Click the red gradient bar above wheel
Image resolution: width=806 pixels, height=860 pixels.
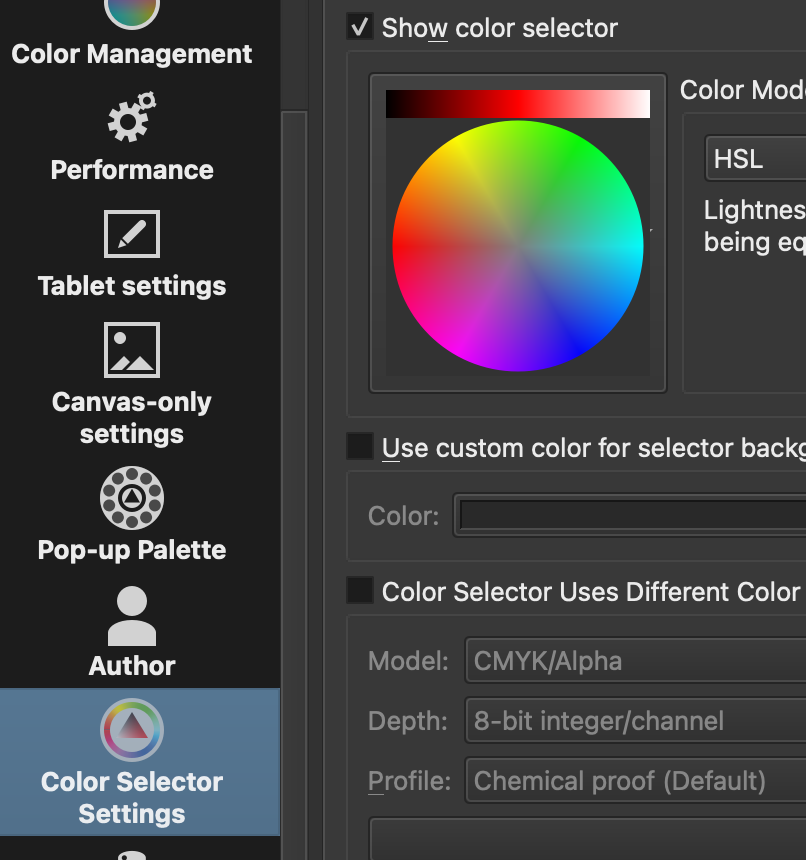[518, 104]
